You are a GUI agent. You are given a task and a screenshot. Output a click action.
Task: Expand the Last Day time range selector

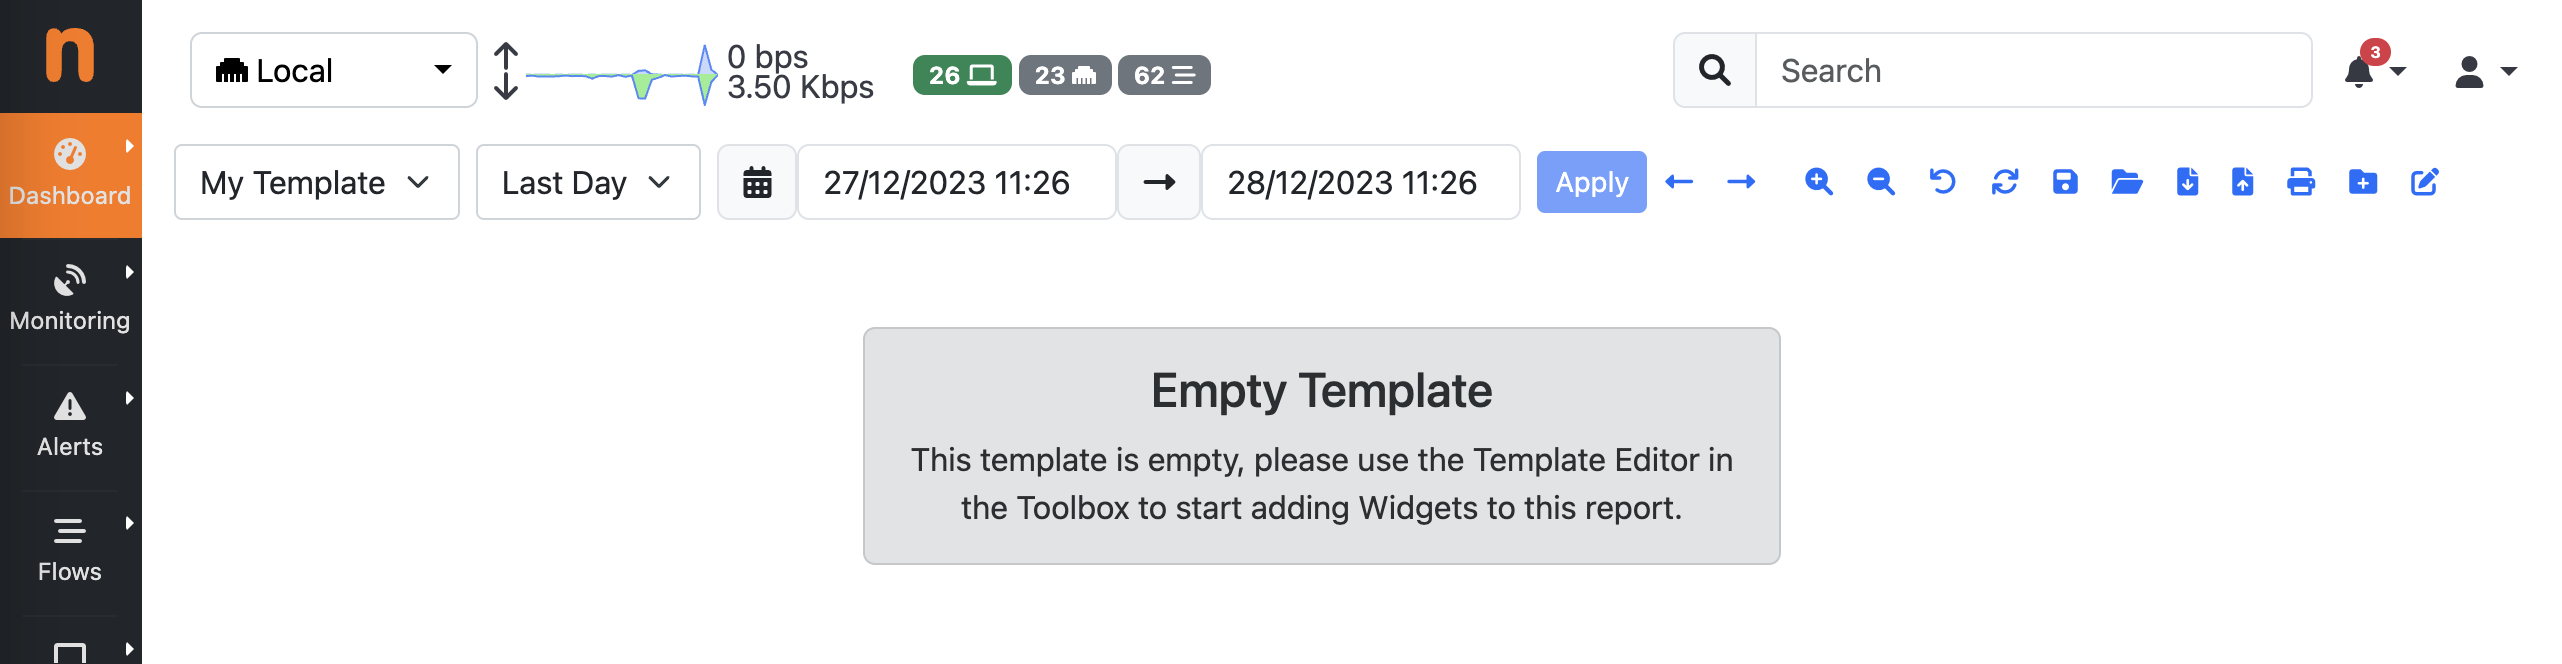tap(587, 182)
